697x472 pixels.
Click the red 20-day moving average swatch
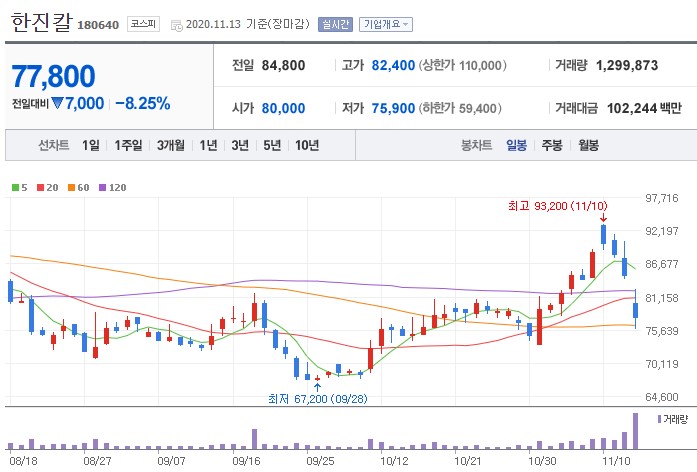click(40, 188)
